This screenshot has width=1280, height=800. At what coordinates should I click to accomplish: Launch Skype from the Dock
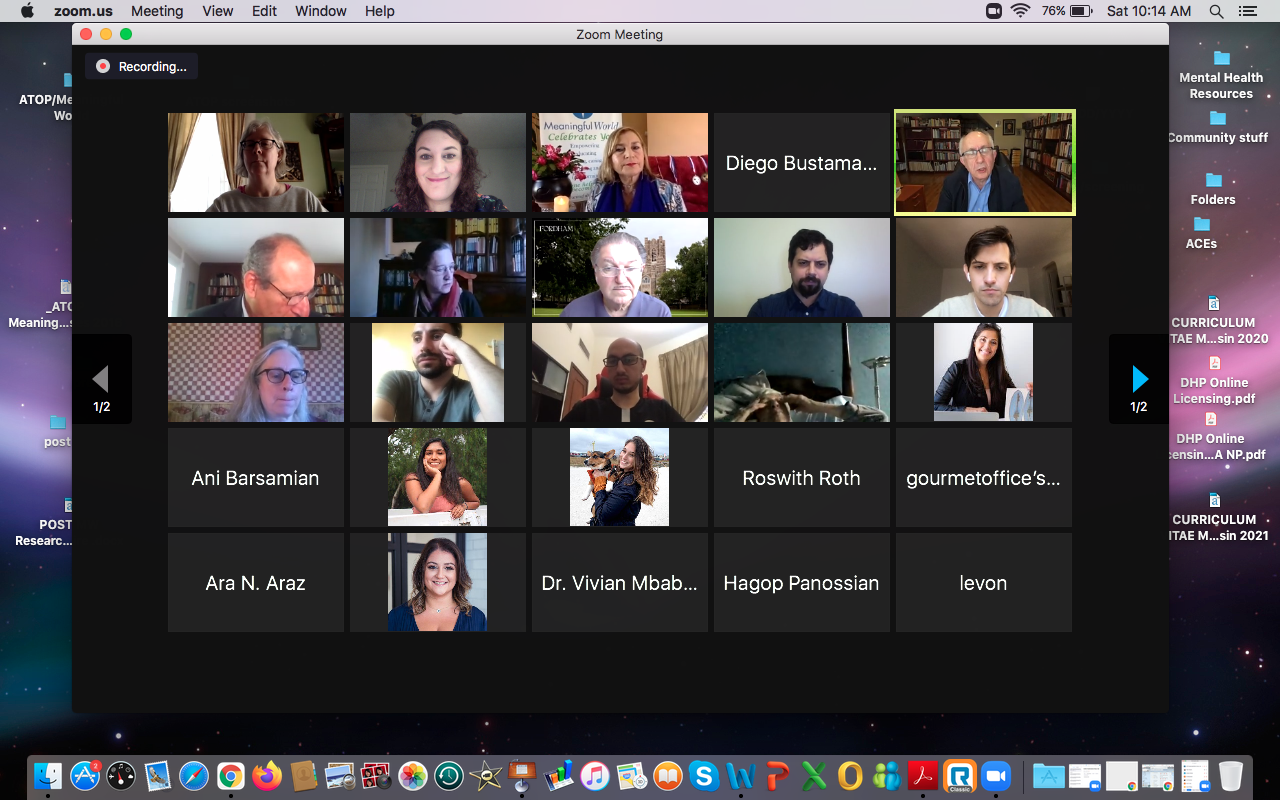pyautogui.click(x=704, y=775)
